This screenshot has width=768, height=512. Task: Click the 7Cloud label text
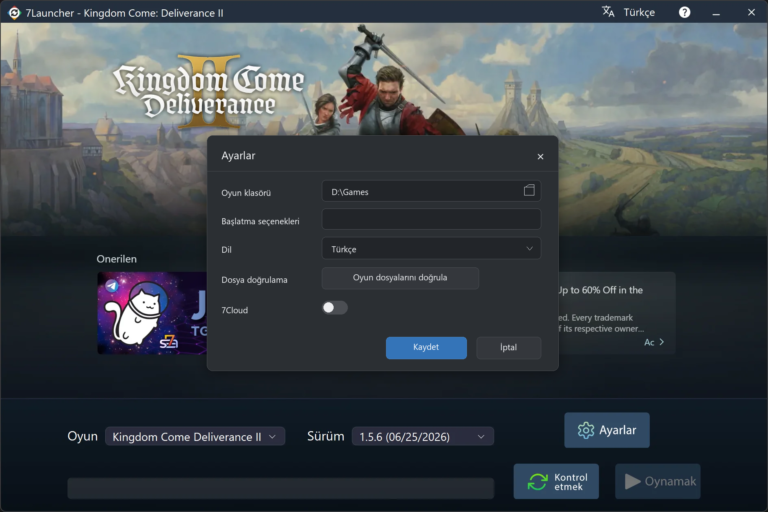tap(235, 310)
